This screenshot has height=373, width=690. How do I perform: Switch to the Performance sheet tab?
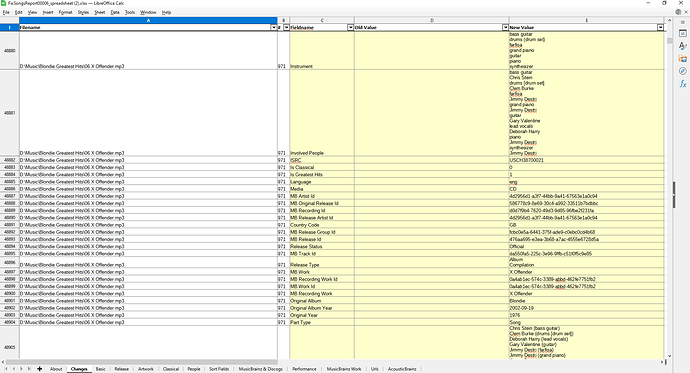click(x=304, y=369)
